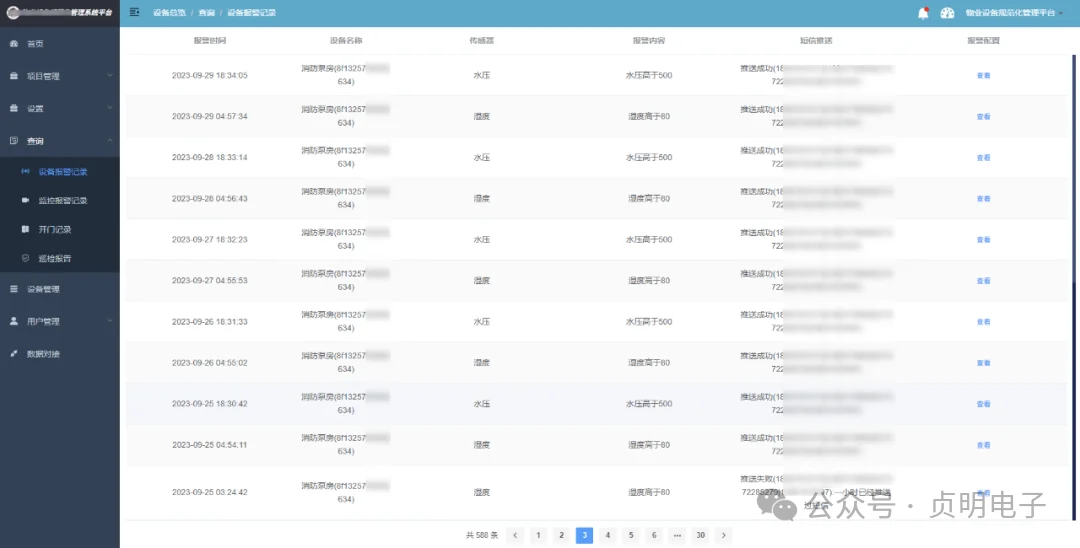Click the next page arrow

(x=723, y=535)
